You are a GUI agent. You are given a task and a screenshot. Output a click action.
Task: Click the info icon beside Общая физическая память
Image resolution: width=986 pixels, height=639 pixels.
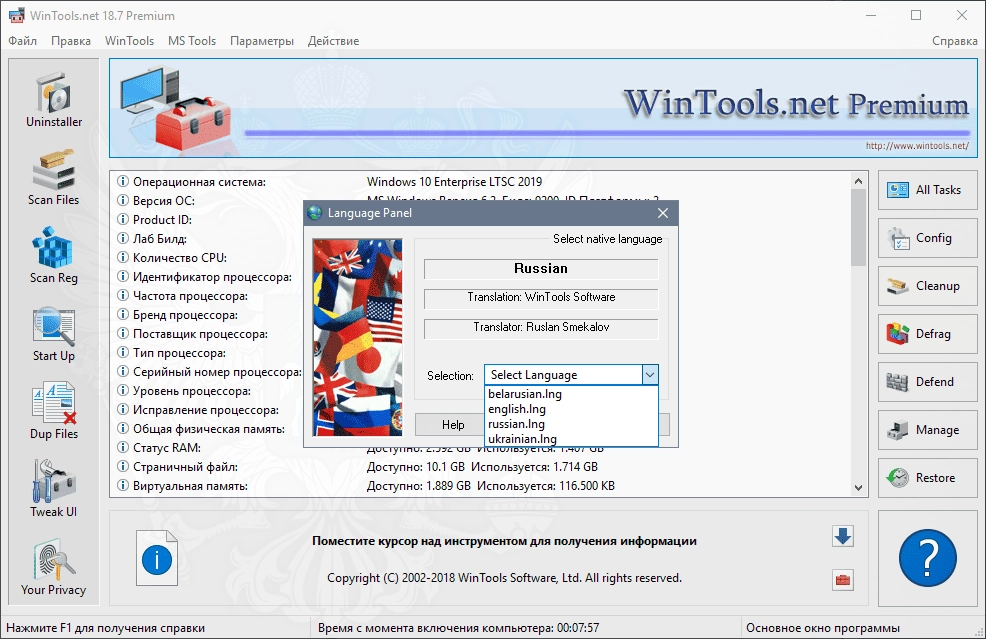[123, 429]
